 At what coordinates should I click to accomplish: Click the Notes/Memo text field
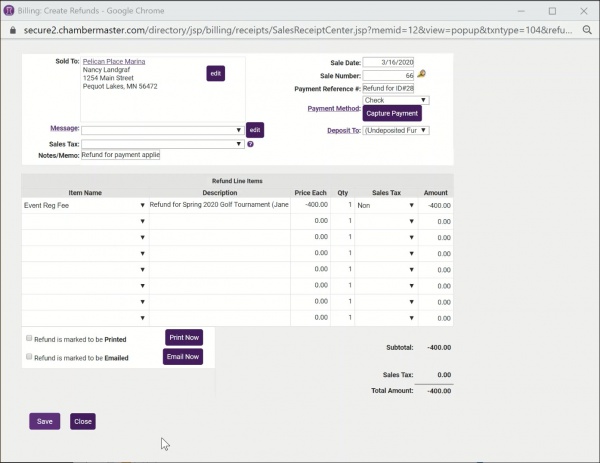click(x=120, y=155)
